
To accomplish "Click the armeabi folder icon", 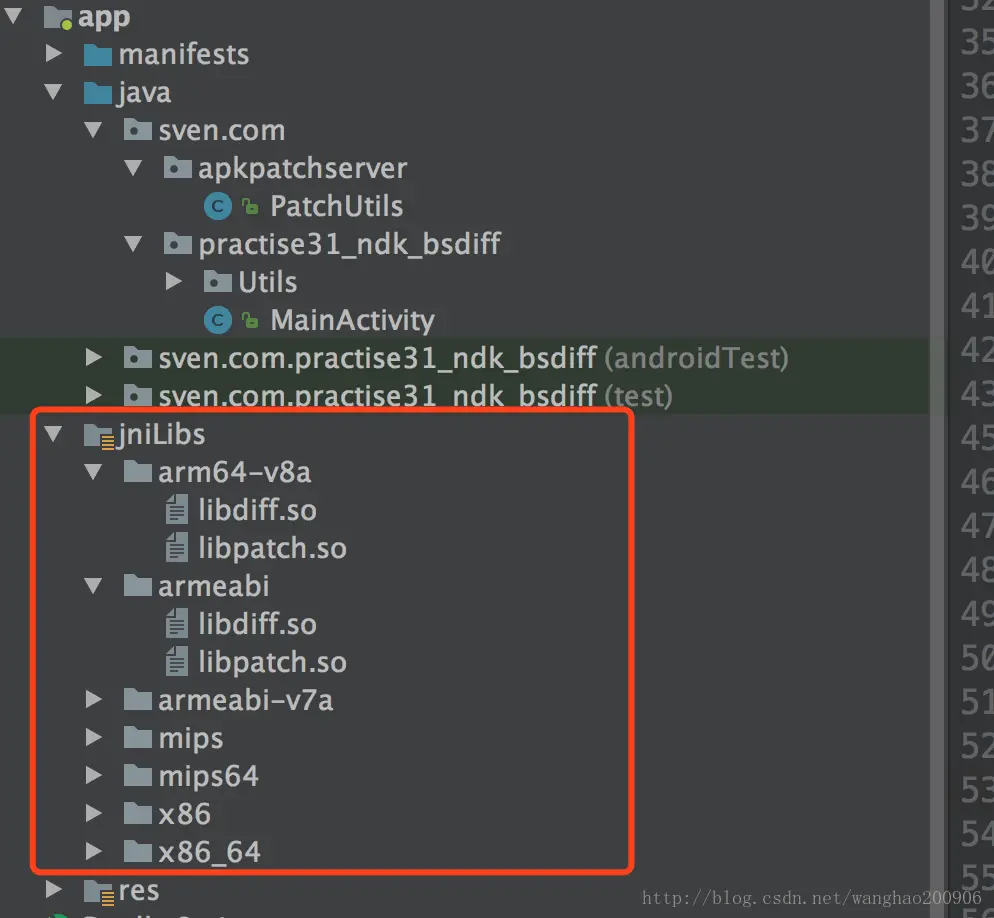I will [x=138, y=586].
